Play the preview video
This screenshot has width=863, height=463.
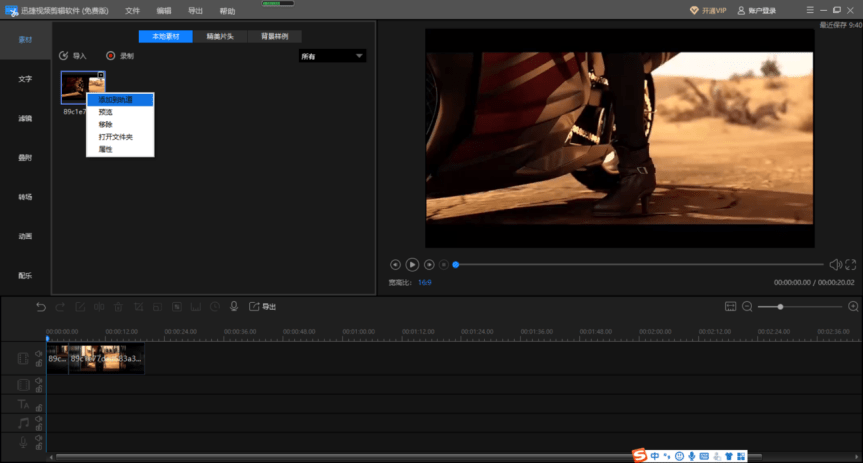pos(412,265)
